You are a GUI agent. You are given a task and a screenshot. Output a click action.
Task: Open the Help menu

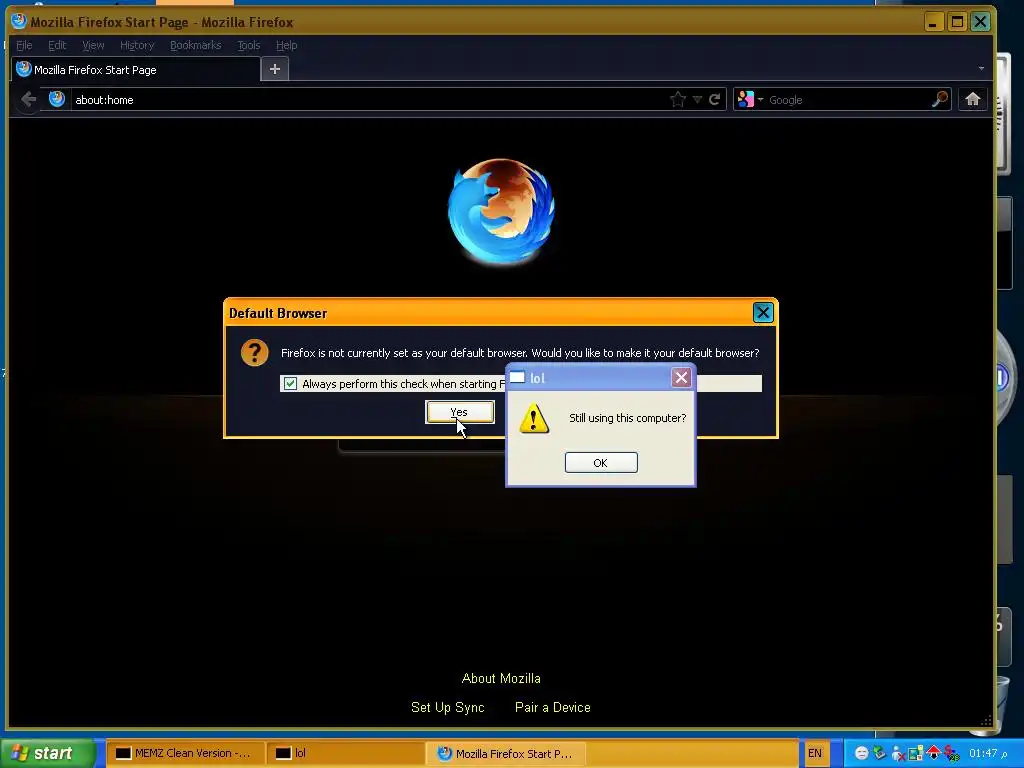click(x=286, y=45)
